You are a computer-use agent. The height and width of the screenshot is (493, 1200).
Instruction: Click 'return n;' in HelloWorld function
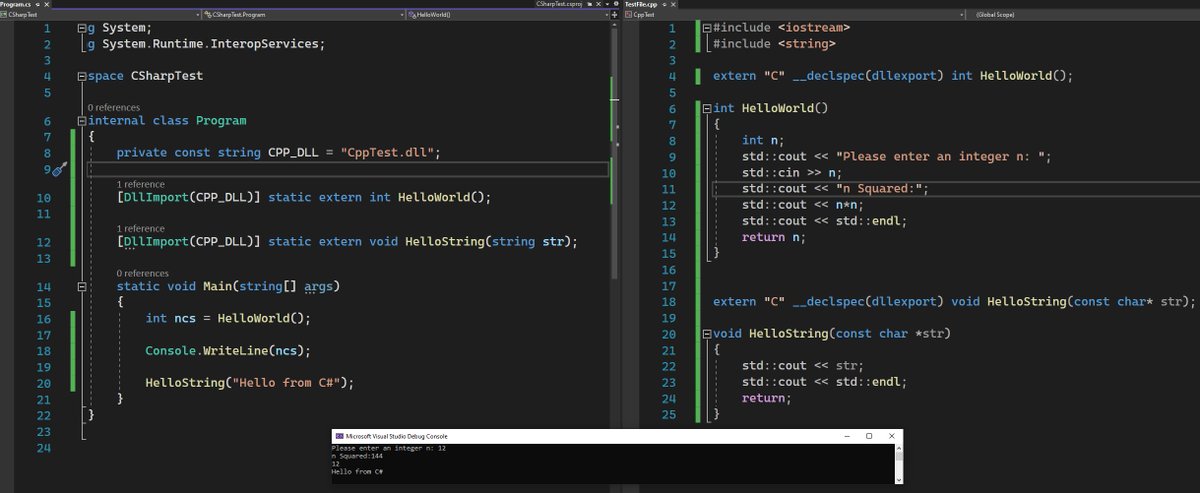(774, 237)
